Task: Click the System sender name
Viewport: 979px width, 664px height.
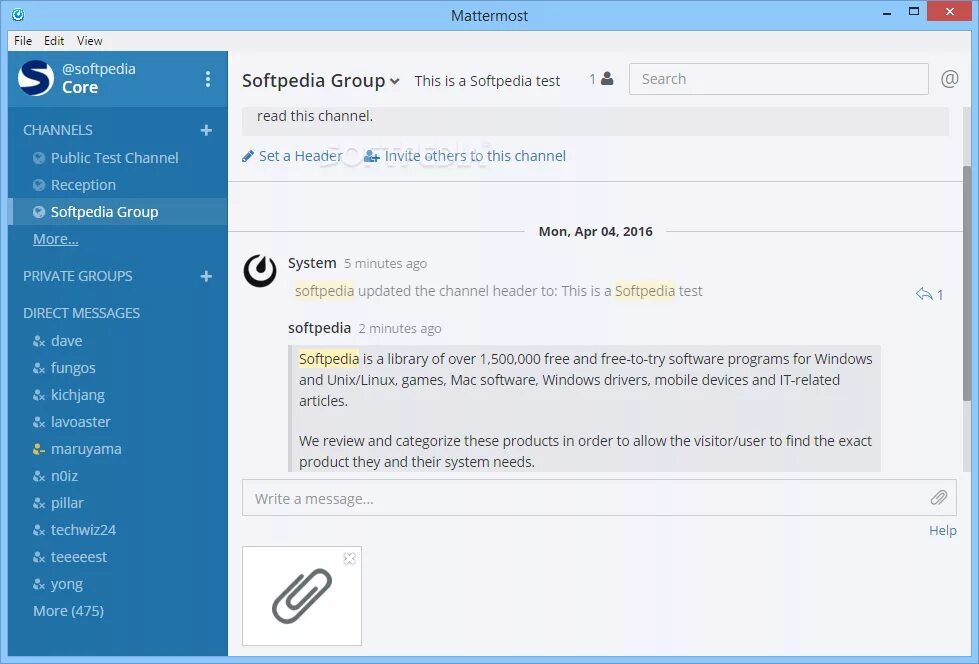Action: click(312, 263)
